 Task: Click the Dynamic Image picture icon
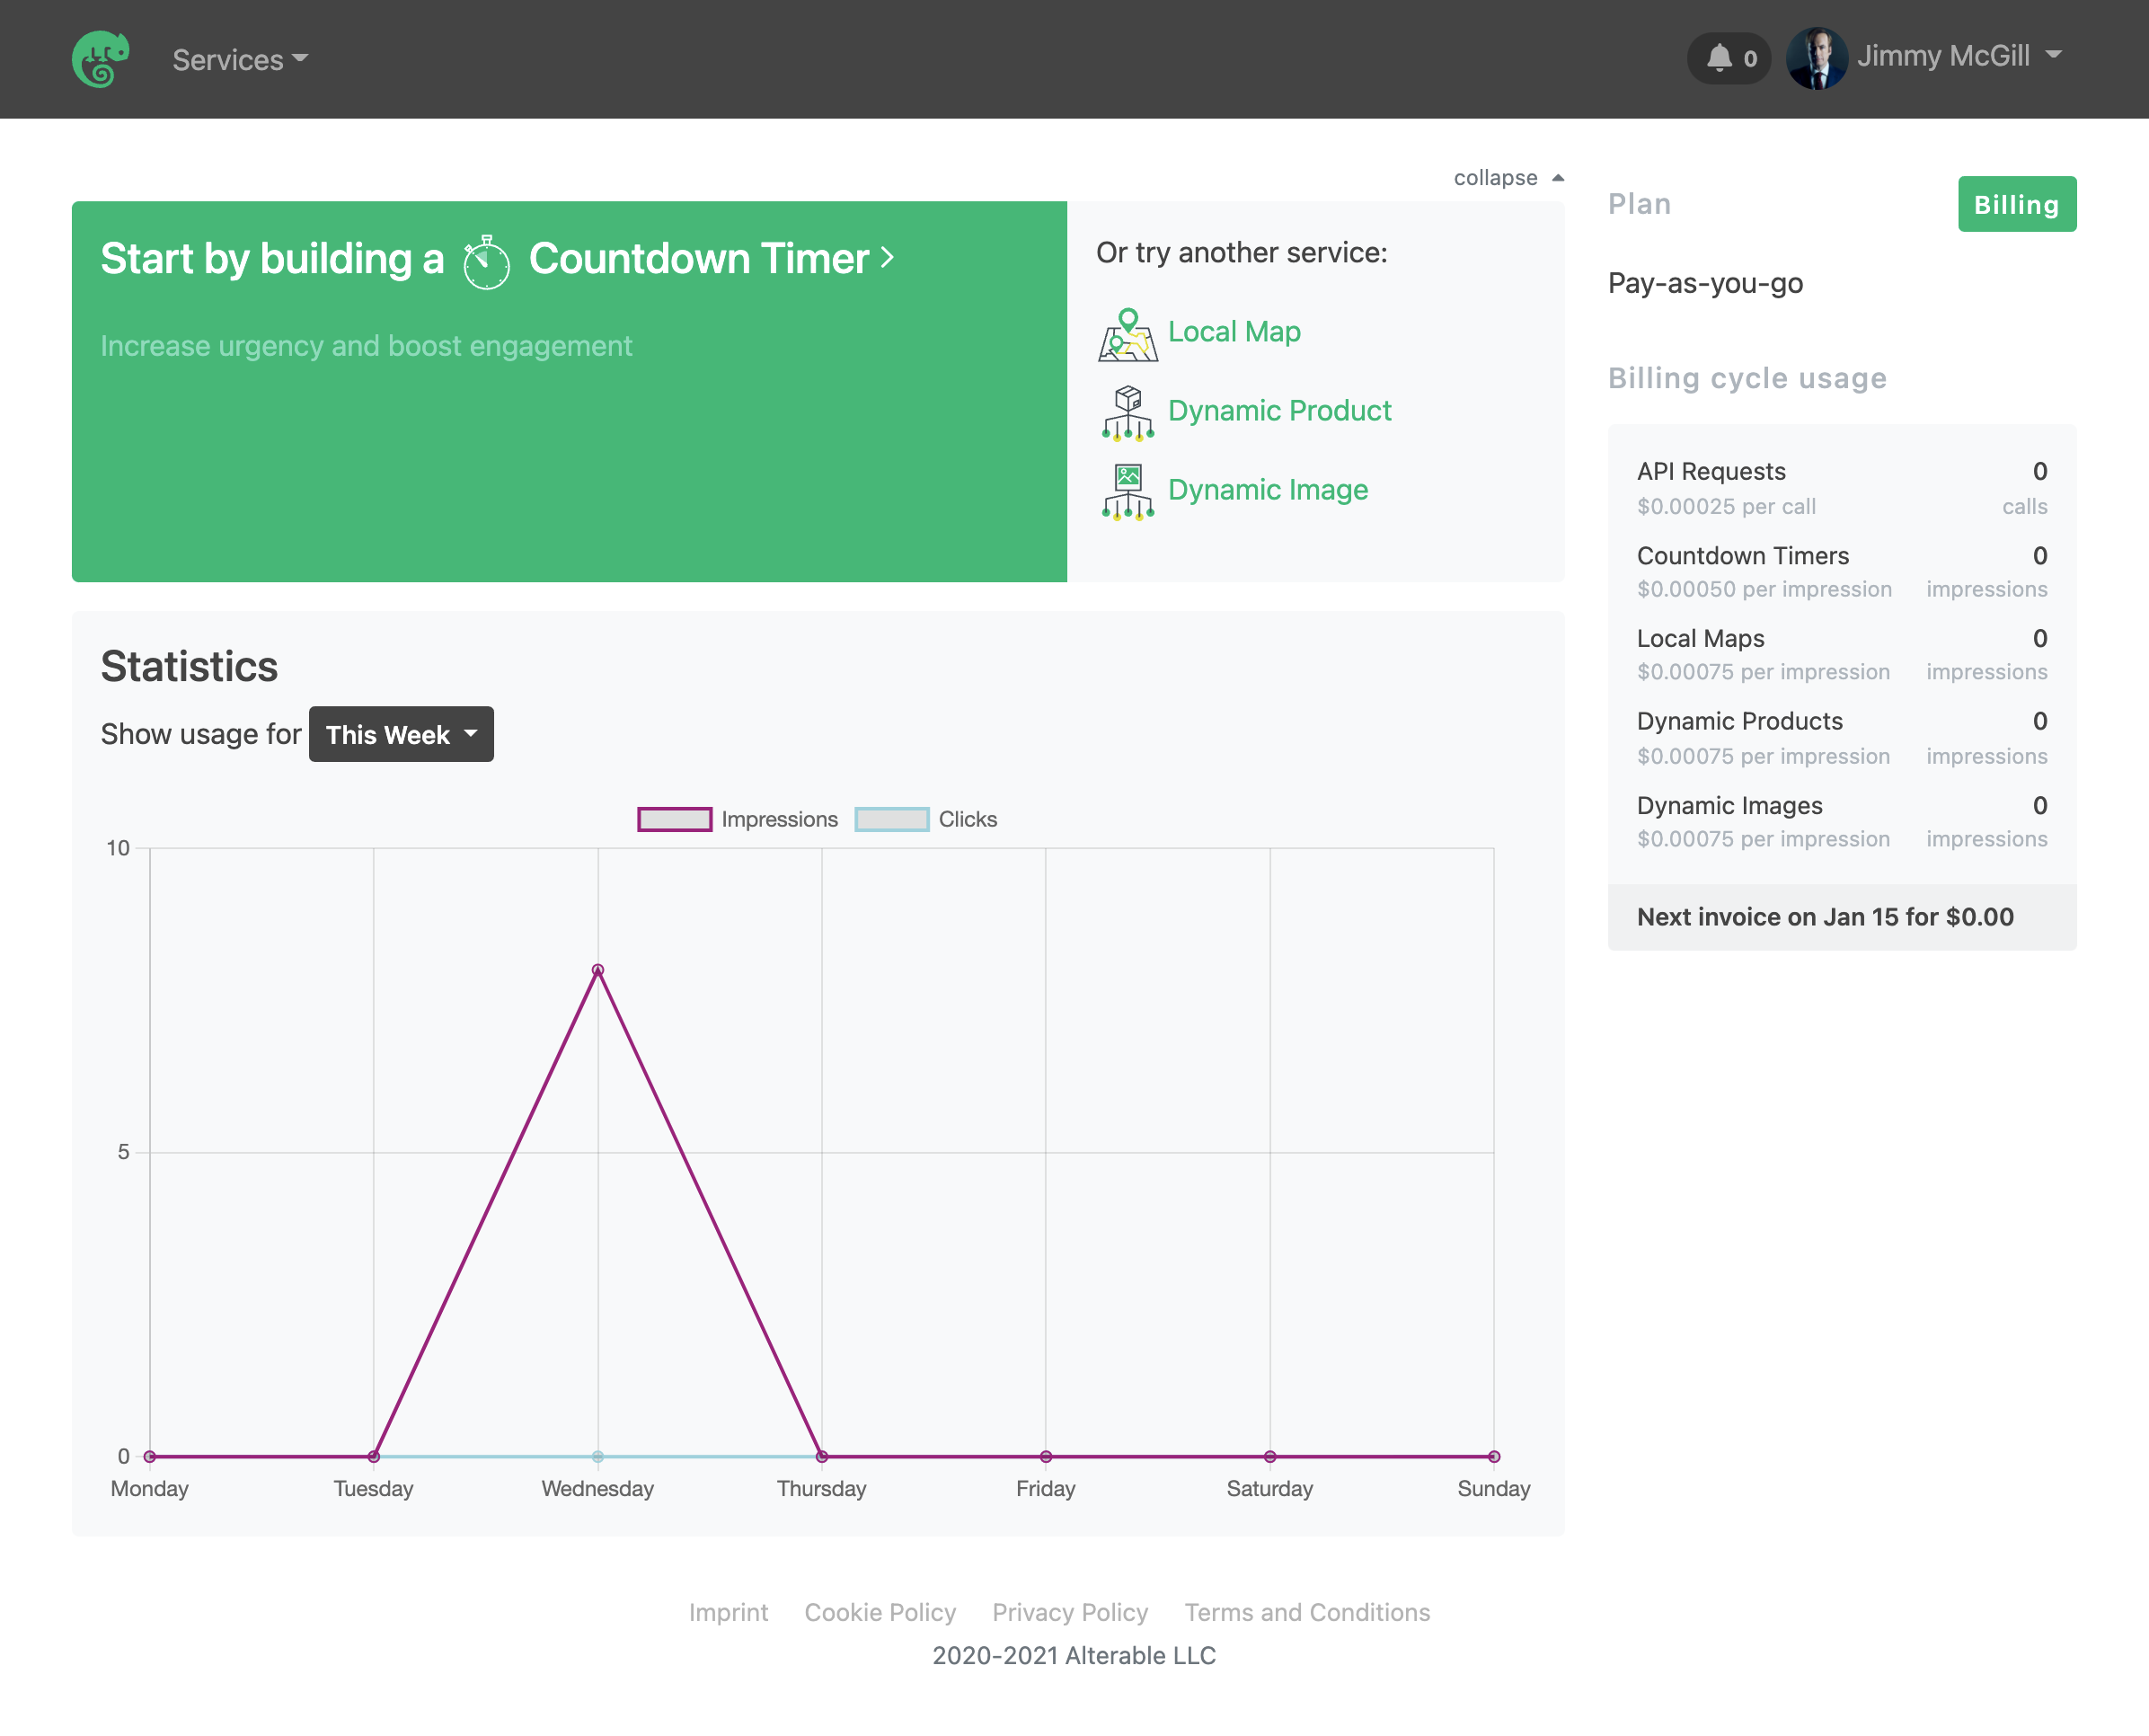click(x=1128, y=491)
